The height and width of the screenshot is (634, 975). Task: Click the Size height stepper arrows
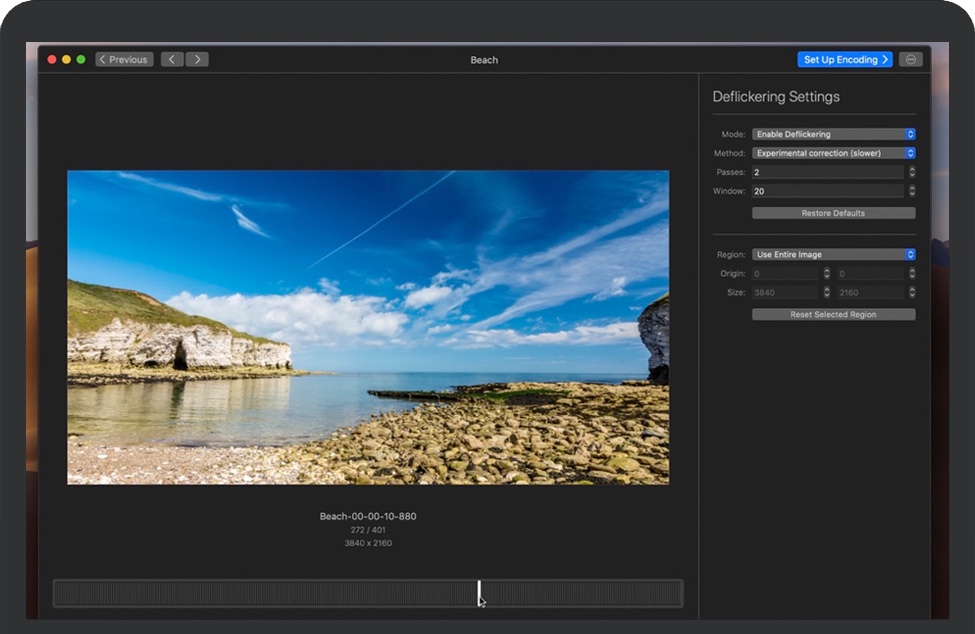[911, 293]
